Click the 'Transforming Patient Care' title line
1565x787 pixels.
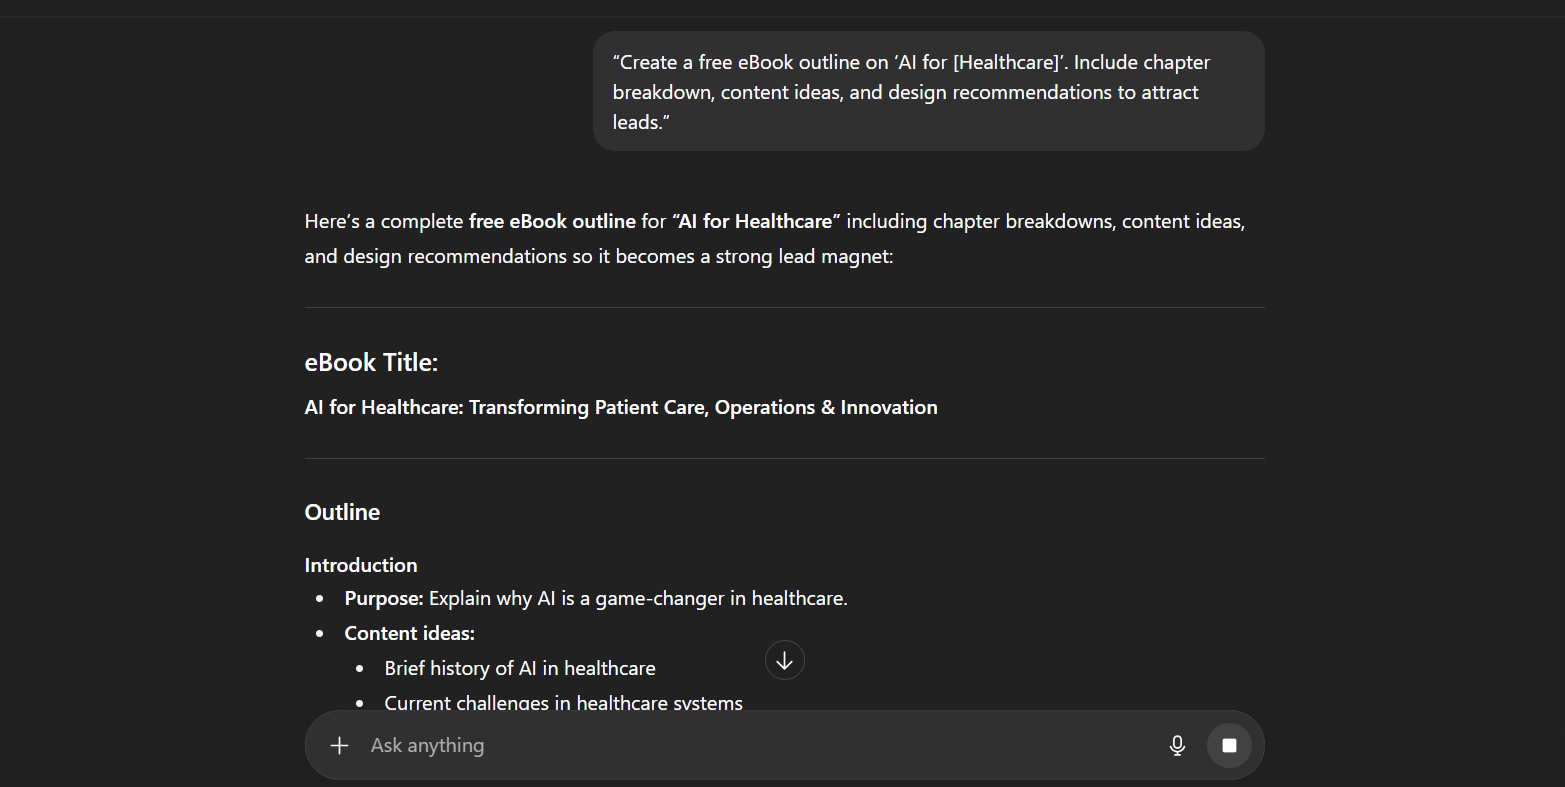621,407
